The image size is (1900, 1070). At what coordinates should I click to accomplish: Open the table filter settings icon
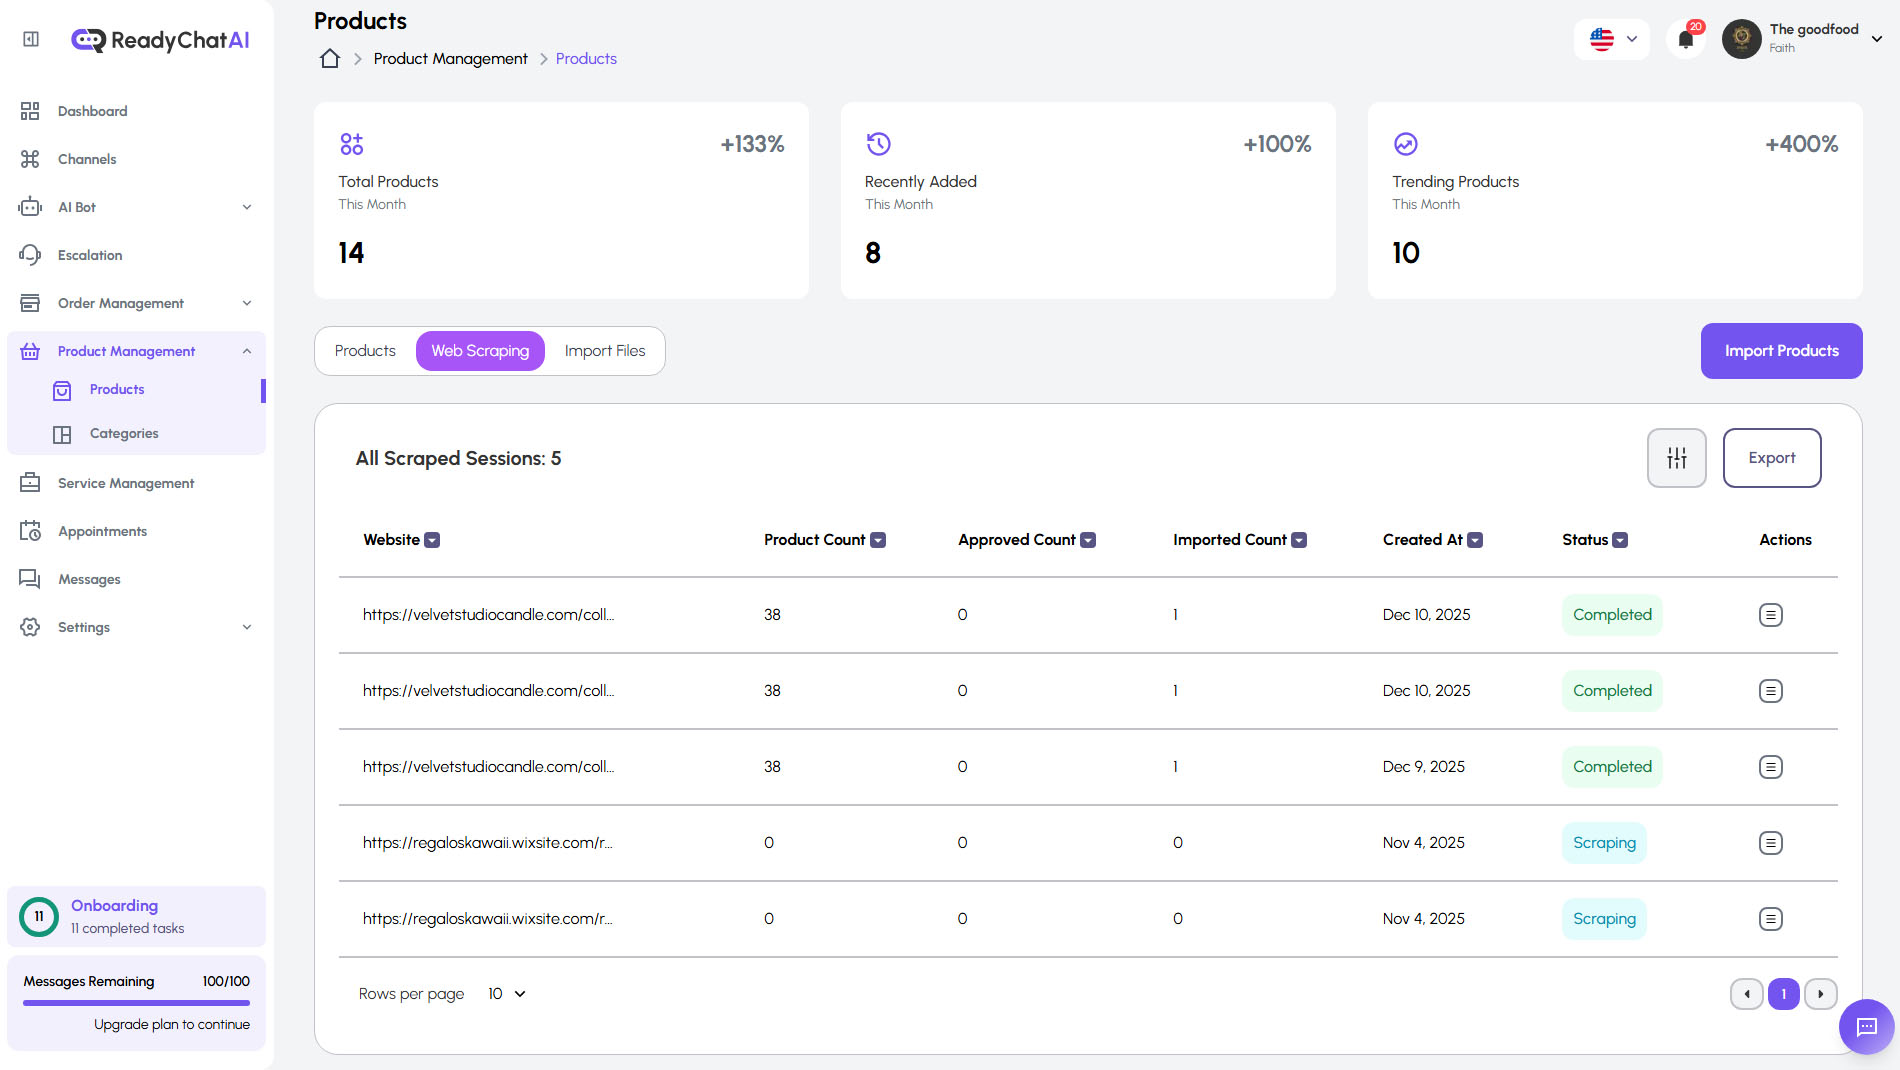(1676, 458)
